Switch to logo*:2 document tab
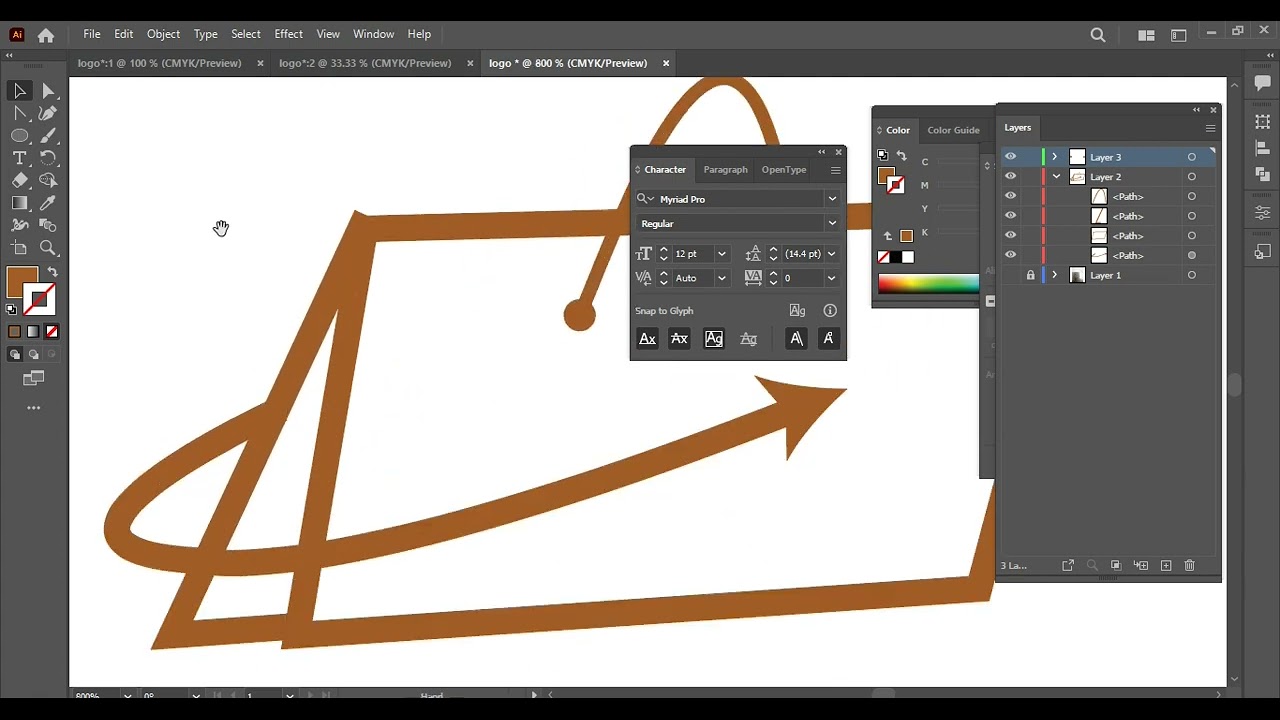The height and width of the screenshot is (720, 1280). [365, 63]
